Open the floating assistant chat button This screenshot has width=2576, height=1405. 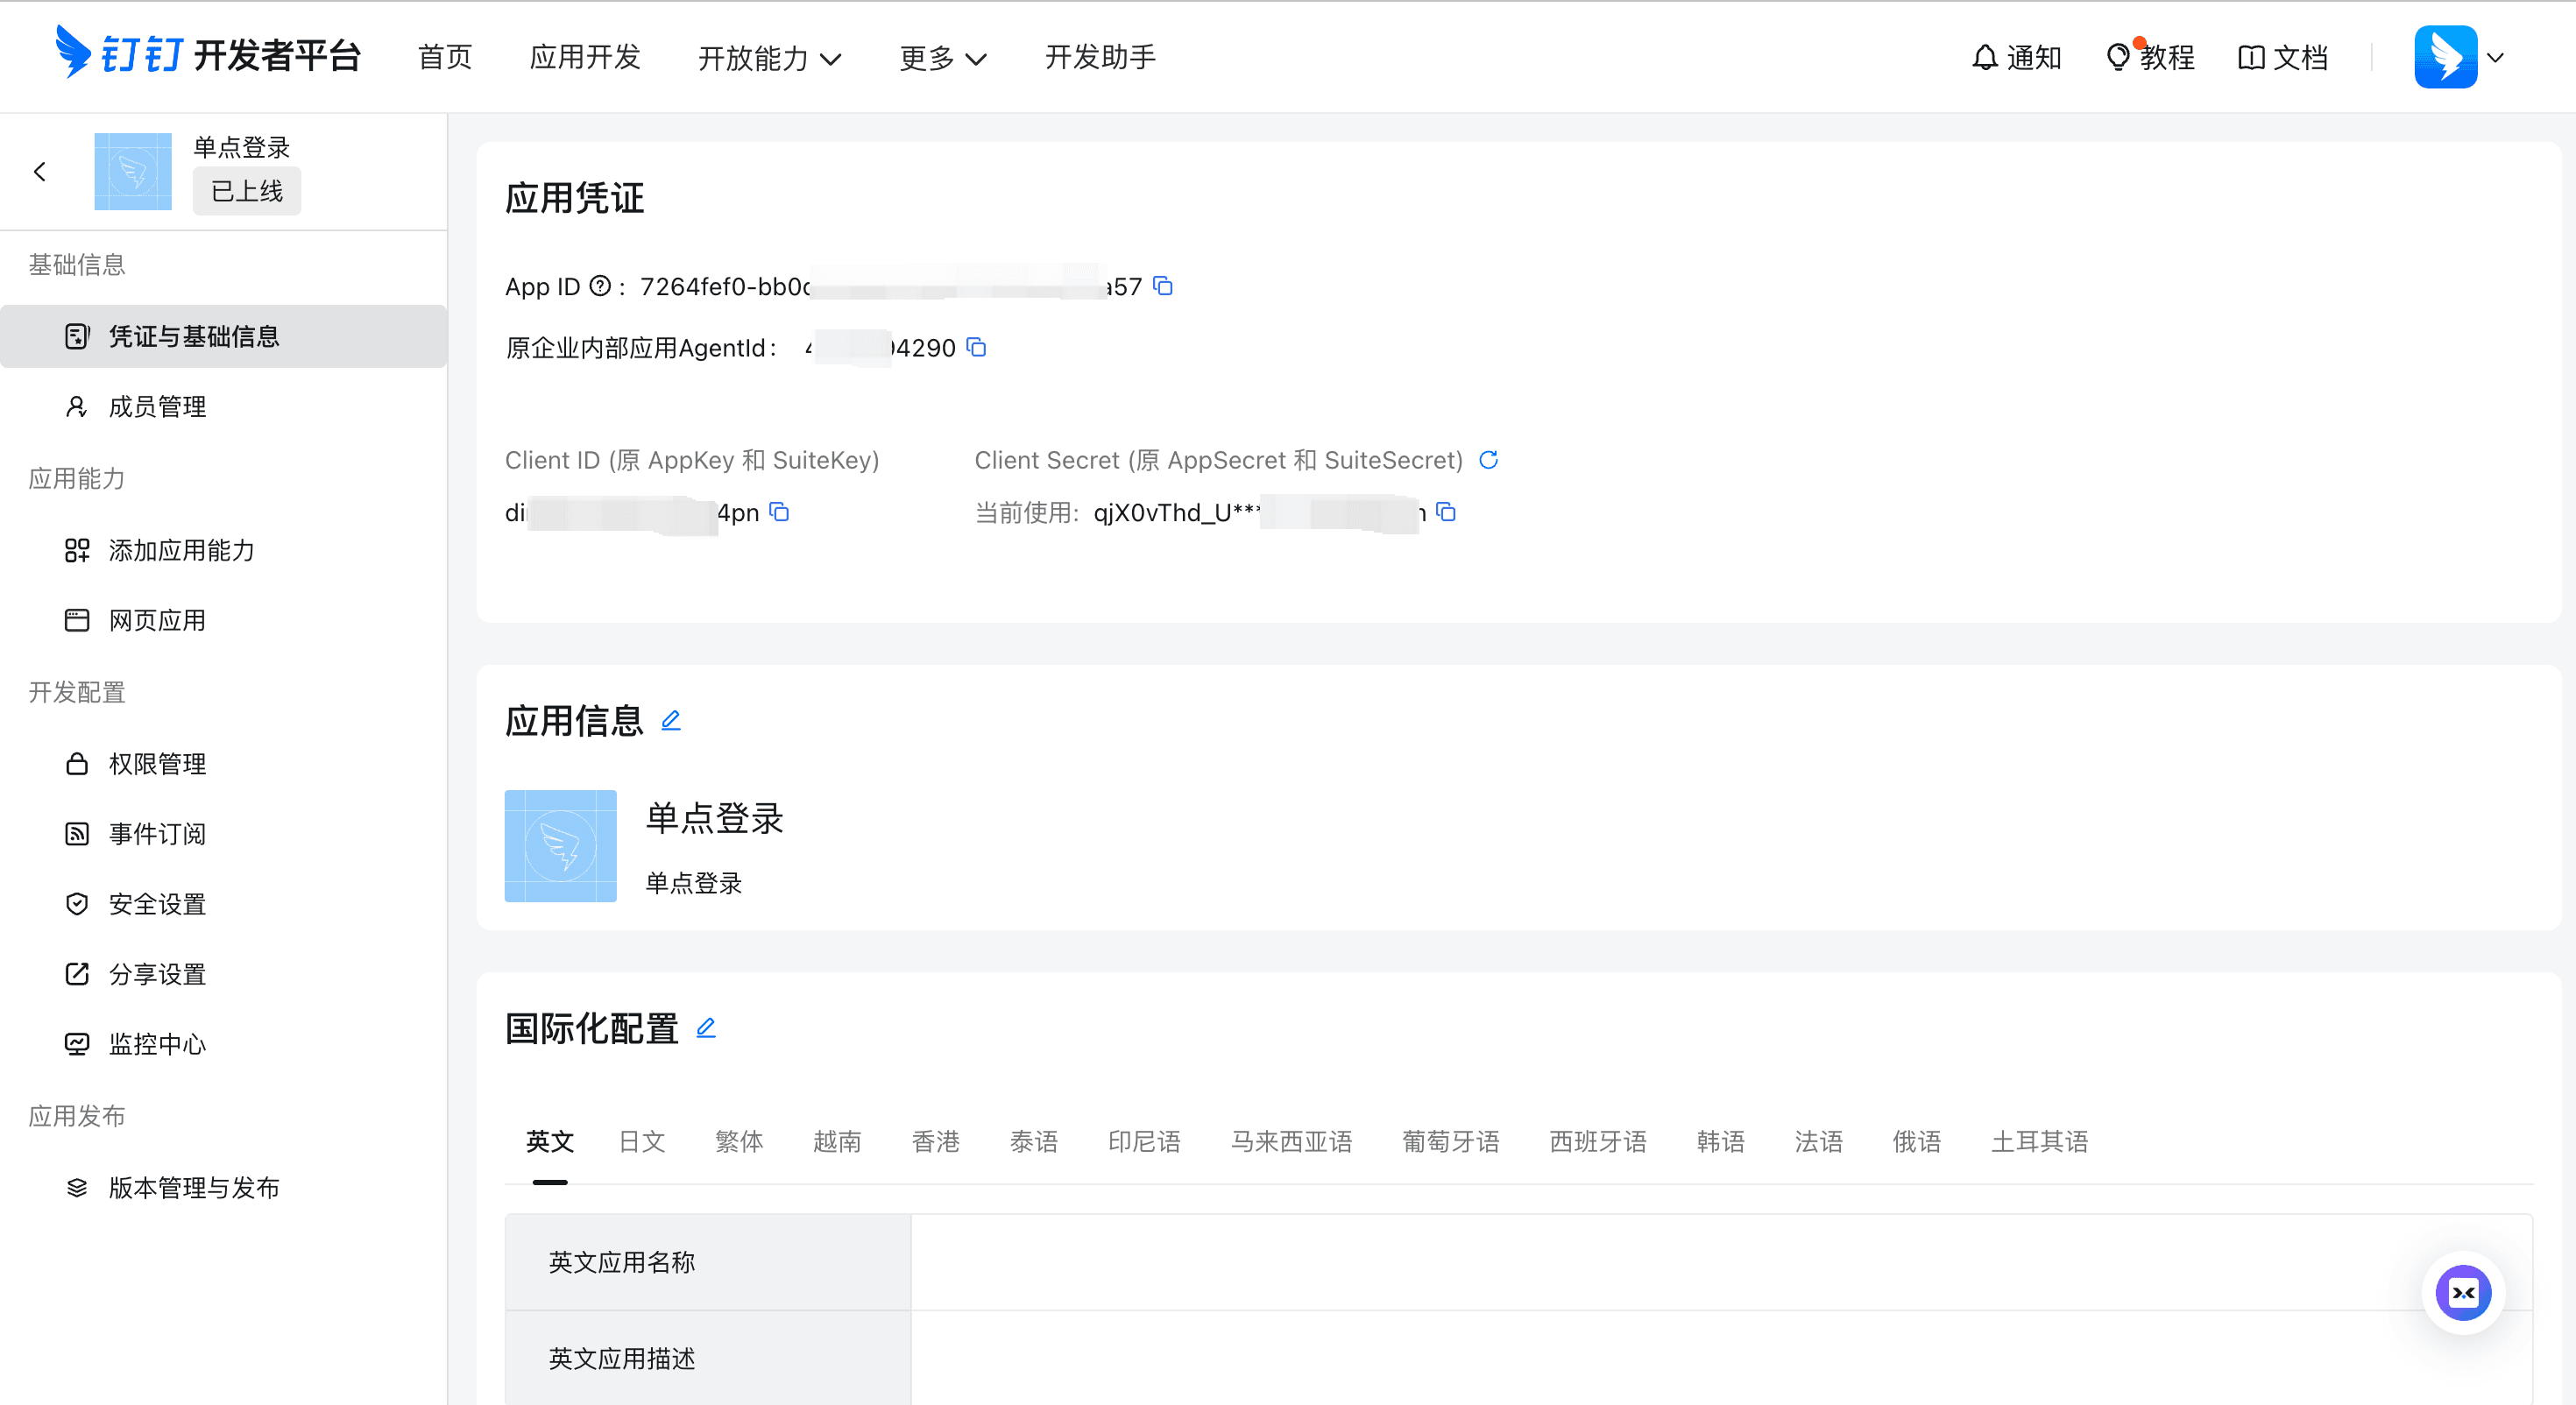tap(2462, 1292)
